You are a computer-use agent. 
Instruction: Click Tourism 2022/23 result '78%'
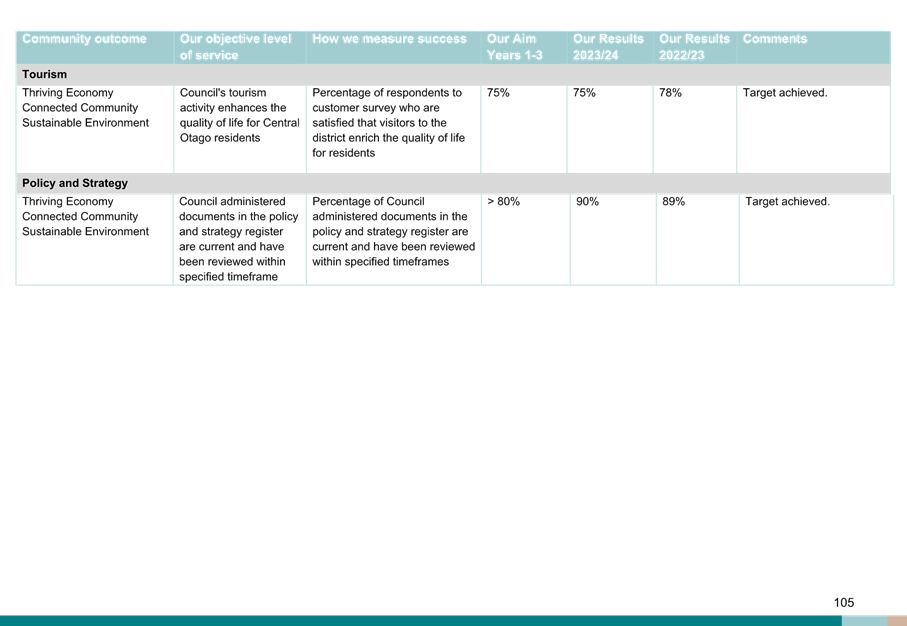(670, 93)
